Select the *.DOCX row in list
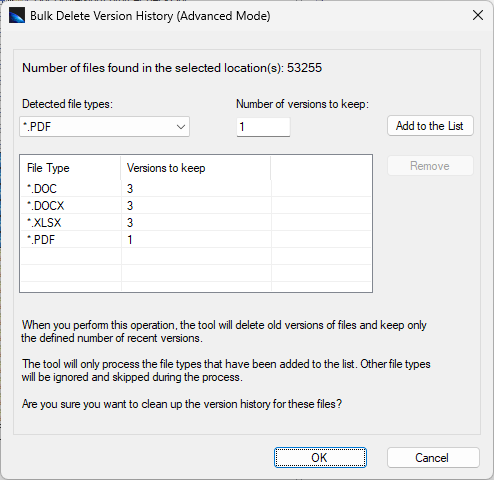 [x=196, y=206]
